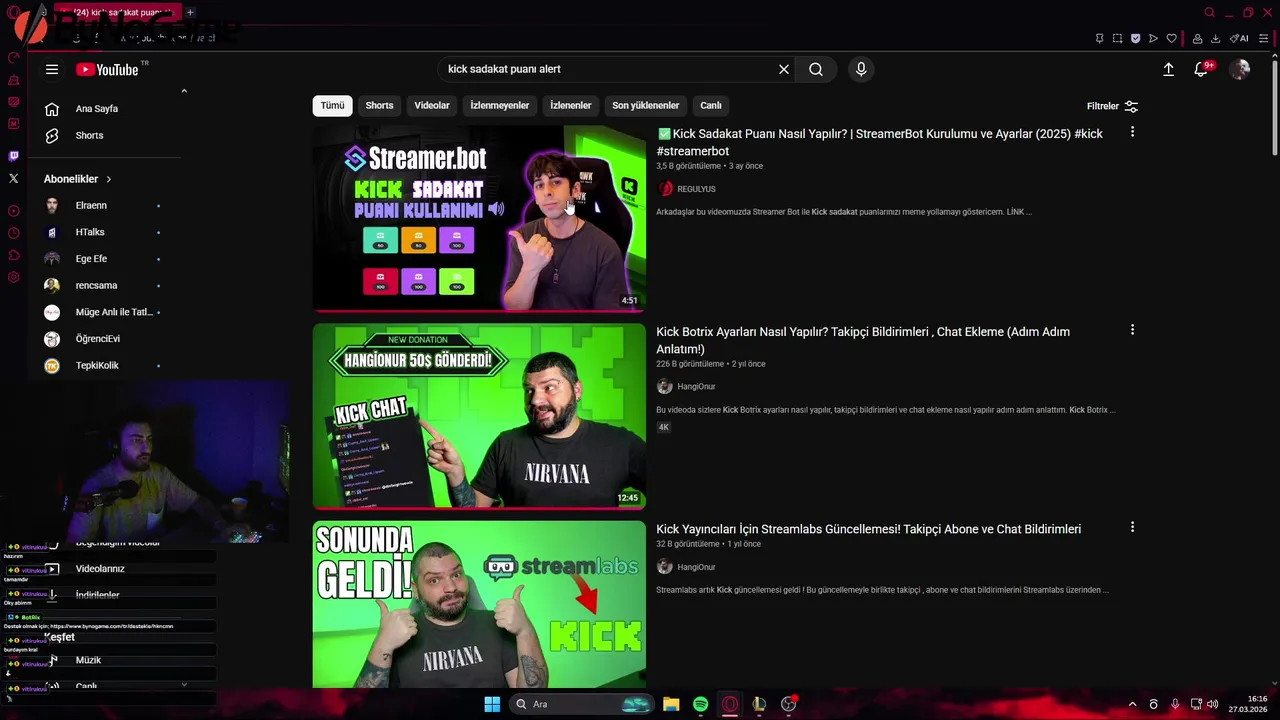Image resolution: width=1280 pixels, height=720 pixels.
Task: Clear the search query with the X icon
Action: pos(784,69)
